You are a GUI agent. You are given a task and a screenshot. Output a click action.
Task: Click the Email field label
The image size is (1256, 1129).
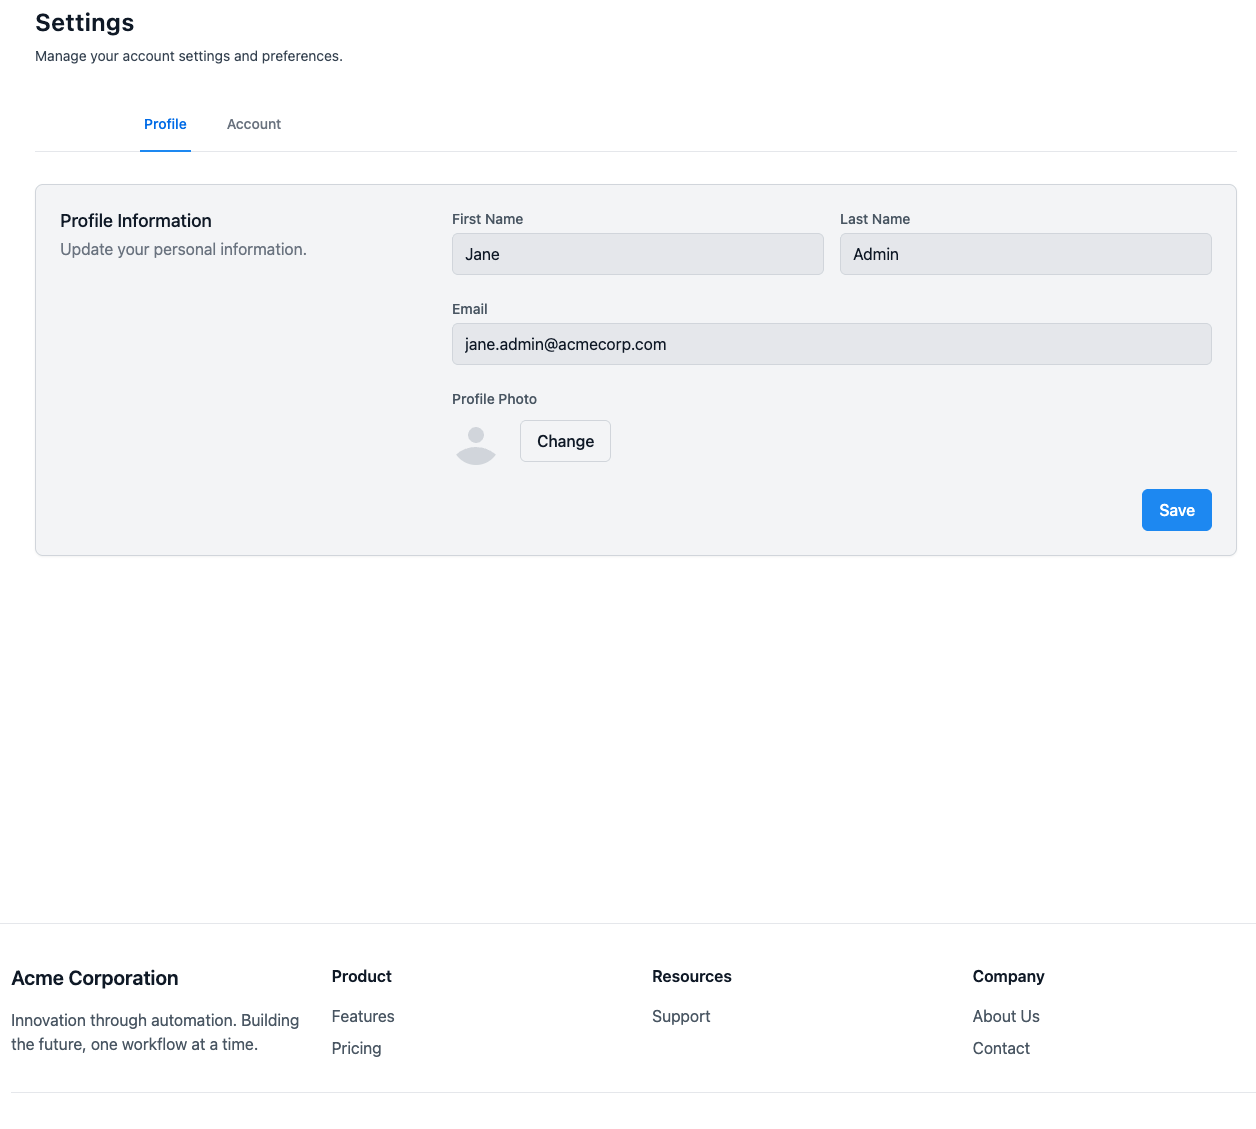coord(470,309)
